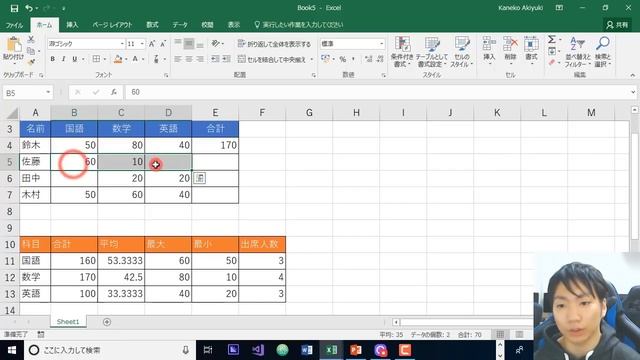
Task: Open the font name dropdown
Action: [122, 44]
